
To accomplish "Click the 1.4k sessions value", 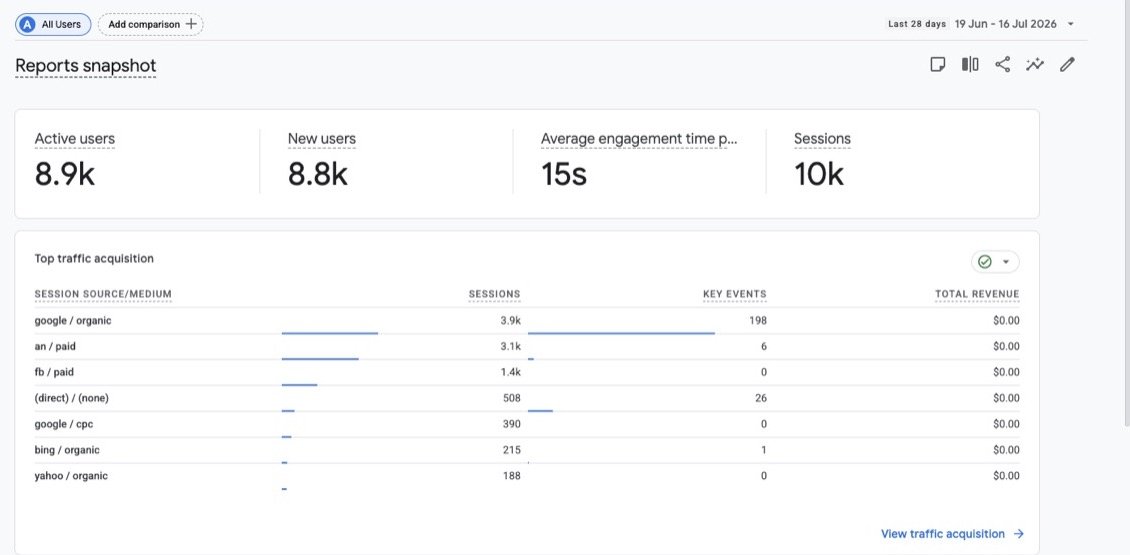I will click(x=510, y=373).
